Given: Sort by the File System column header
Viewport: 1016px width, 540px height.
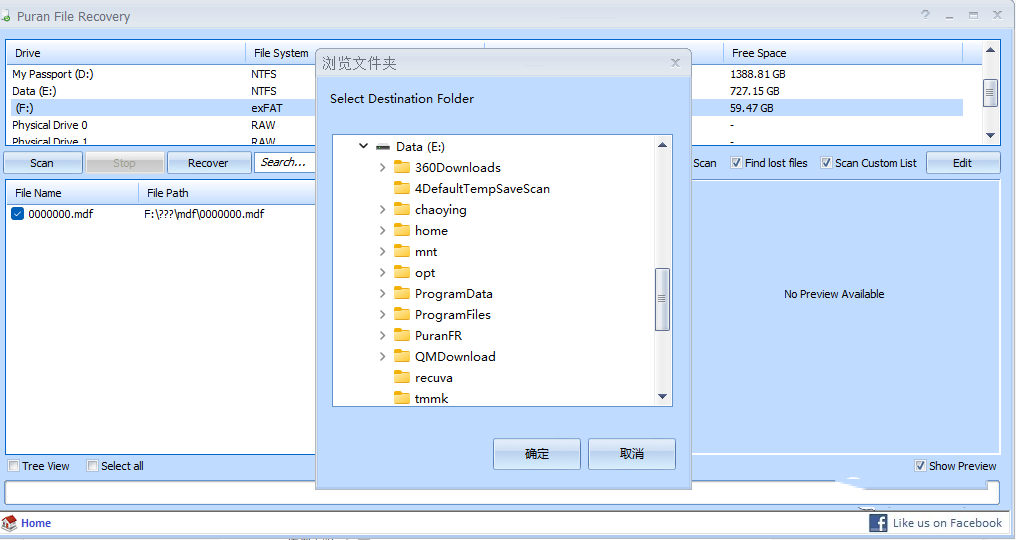Looking at the screenshot, I should pyautogui.click(x=281, y=53).
